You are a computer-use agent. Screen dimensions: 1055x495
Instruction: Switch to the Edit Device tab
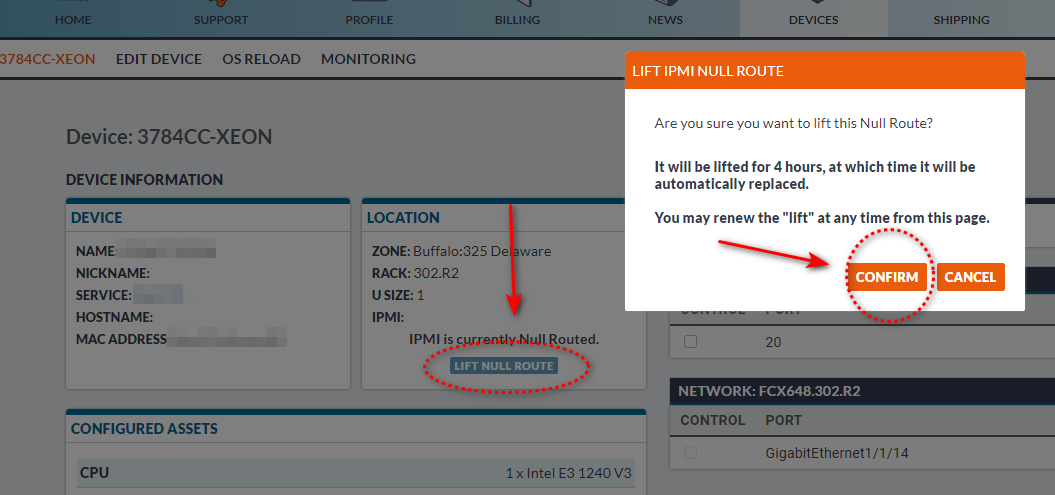(159, 59)
